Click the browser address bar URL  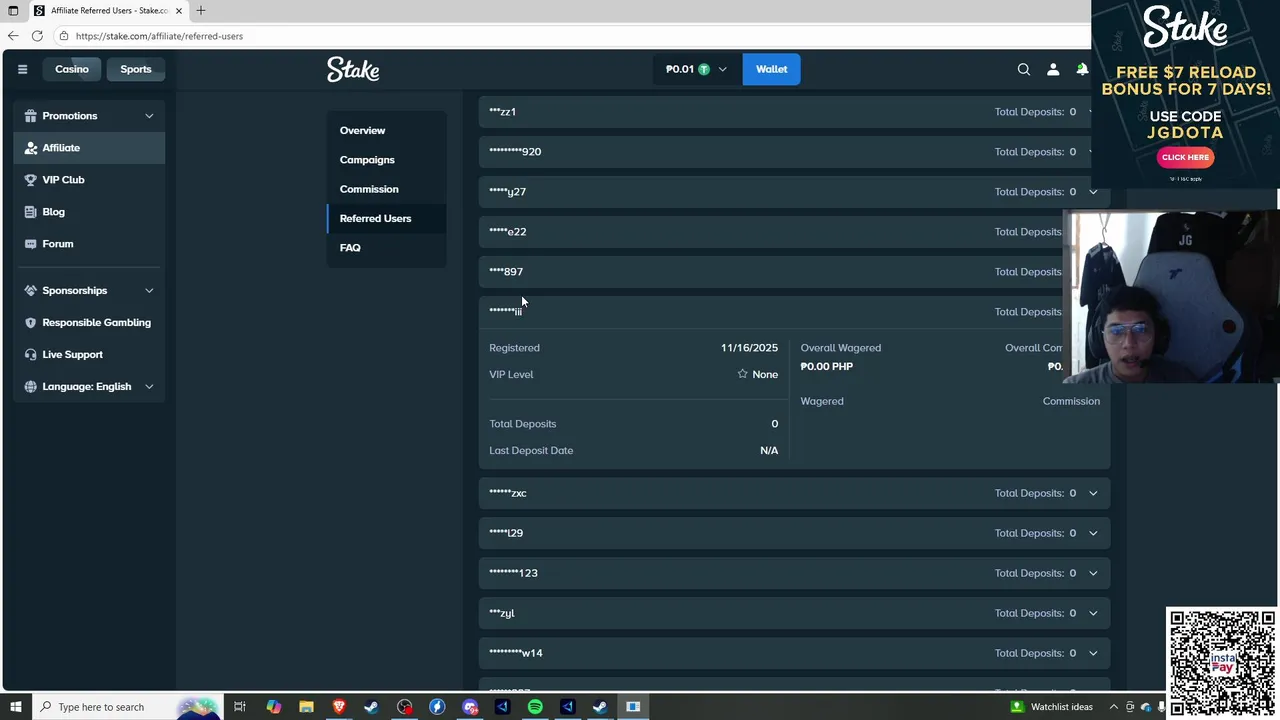click(159, 36)
